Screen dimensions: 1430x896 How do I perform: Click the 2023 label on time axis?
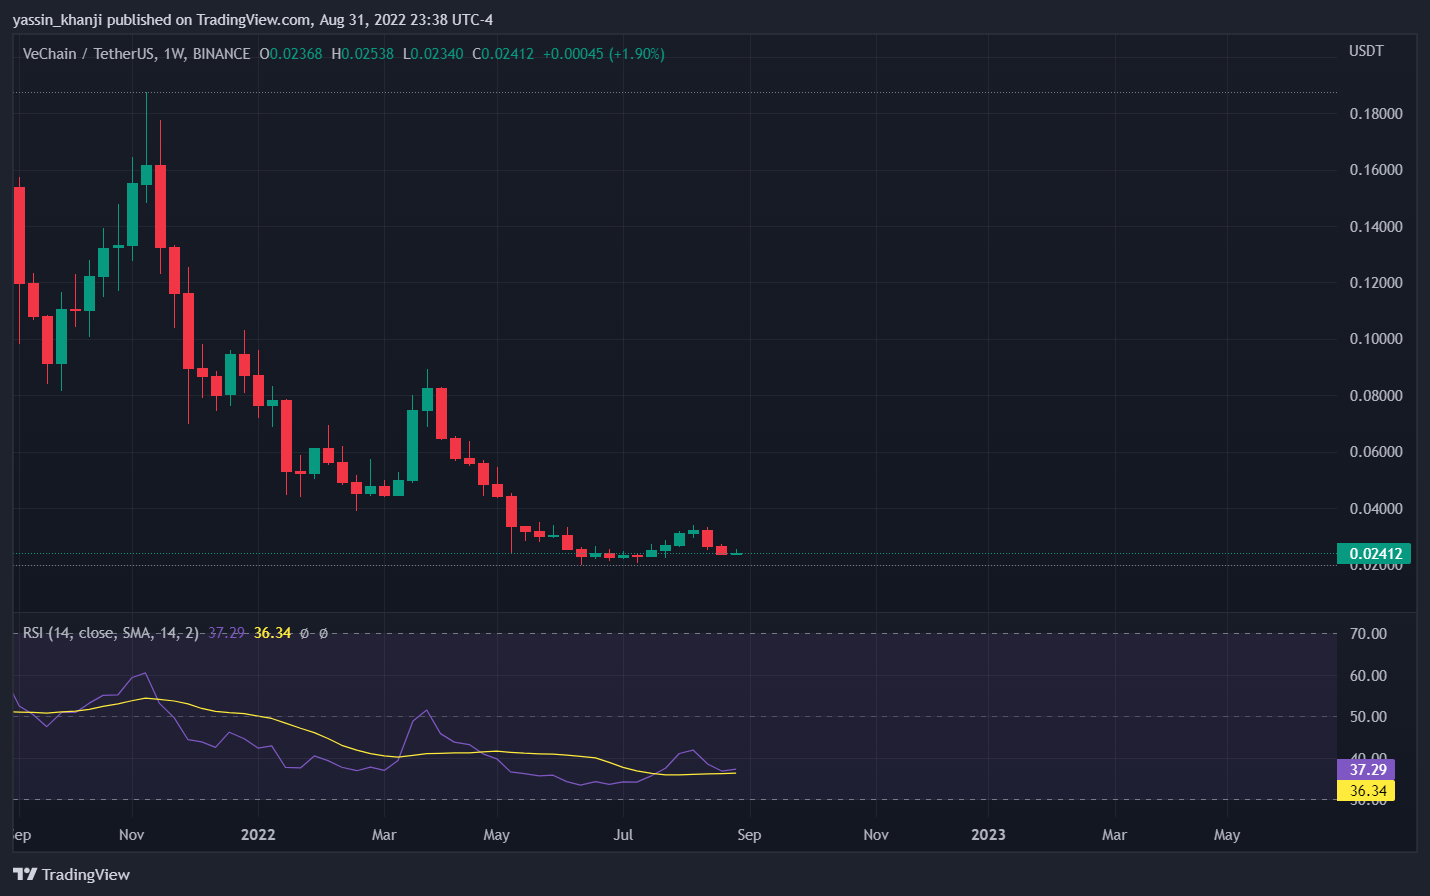pyautogui.click(x=988, y=835)
